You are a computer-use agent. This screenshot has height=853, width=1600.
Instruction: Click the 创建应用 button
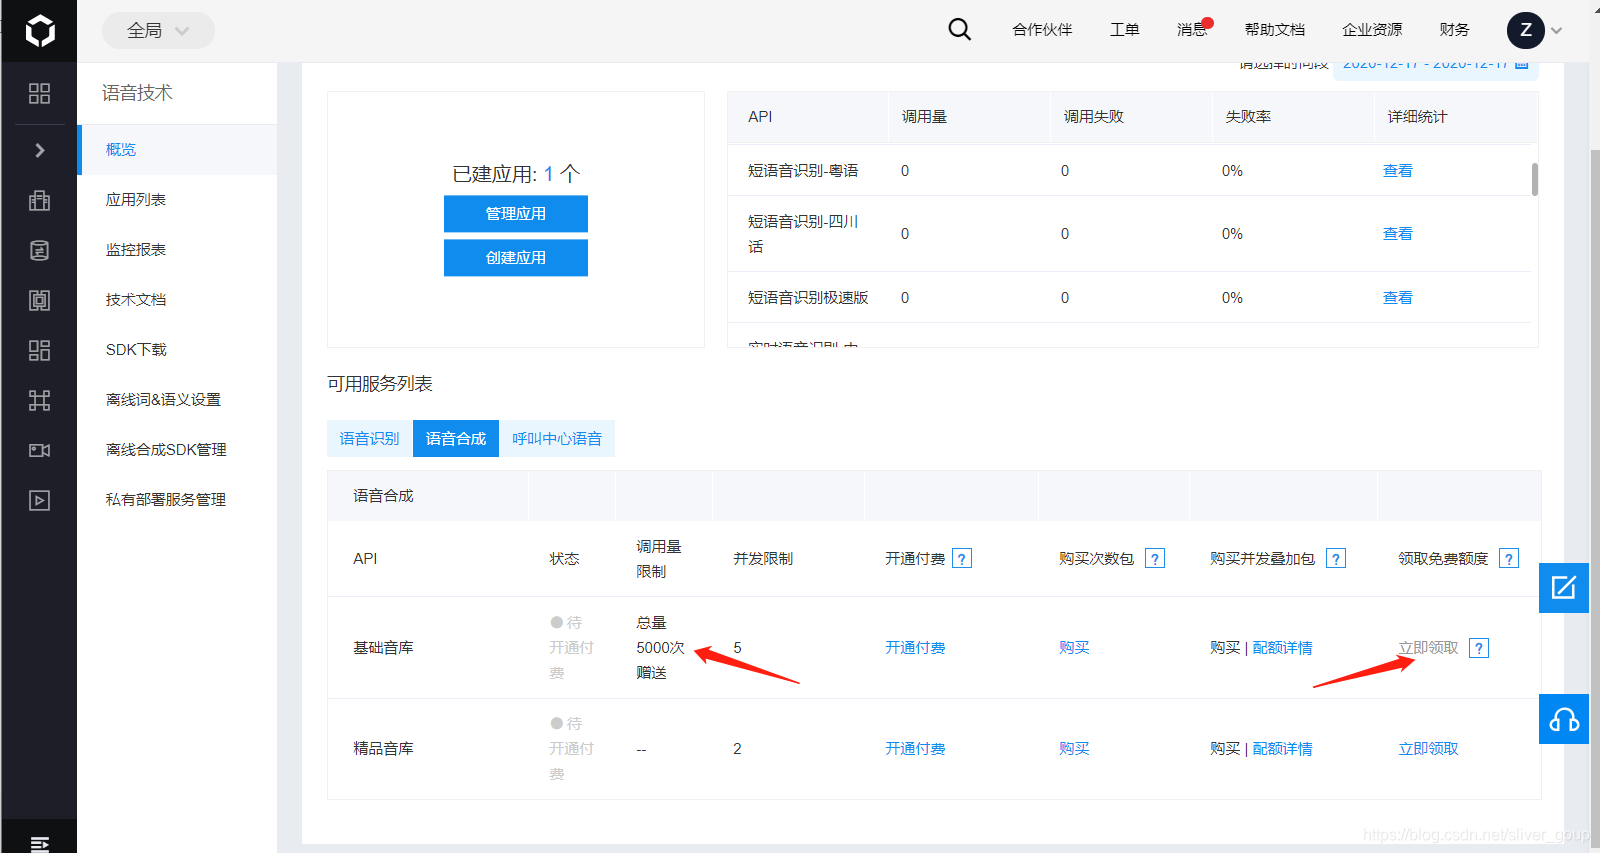516,258
